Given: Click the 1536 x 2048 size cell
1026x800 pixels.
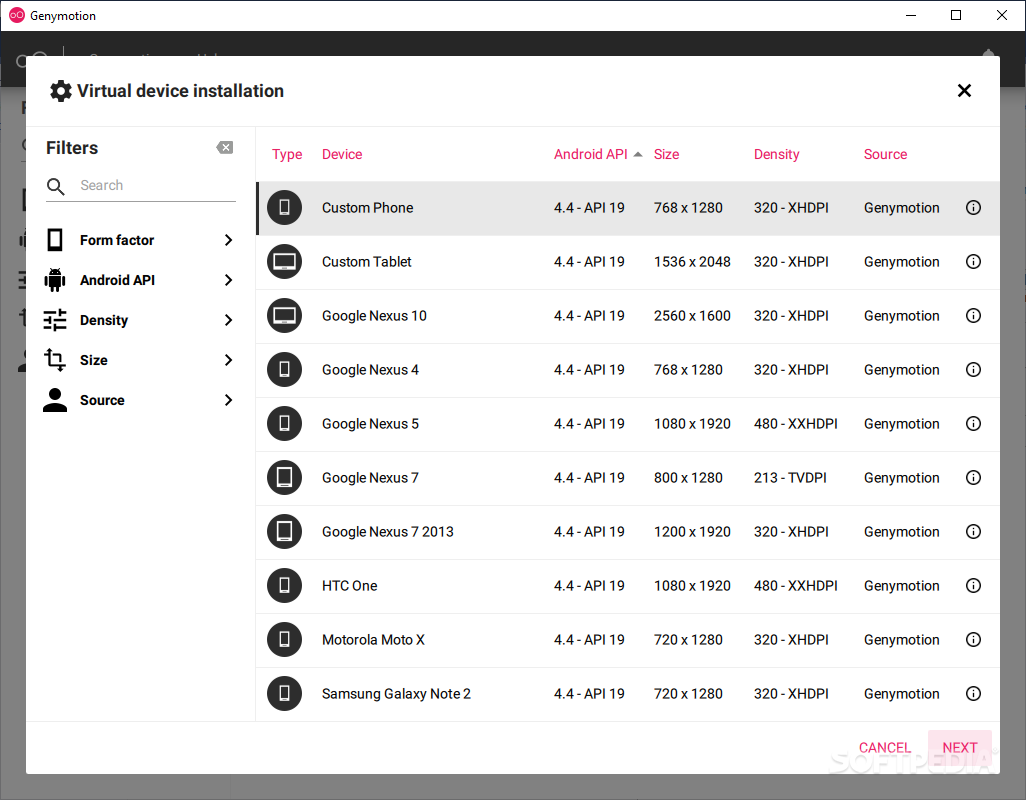Looking at the screenshot, I should click(x=692, y=262).
